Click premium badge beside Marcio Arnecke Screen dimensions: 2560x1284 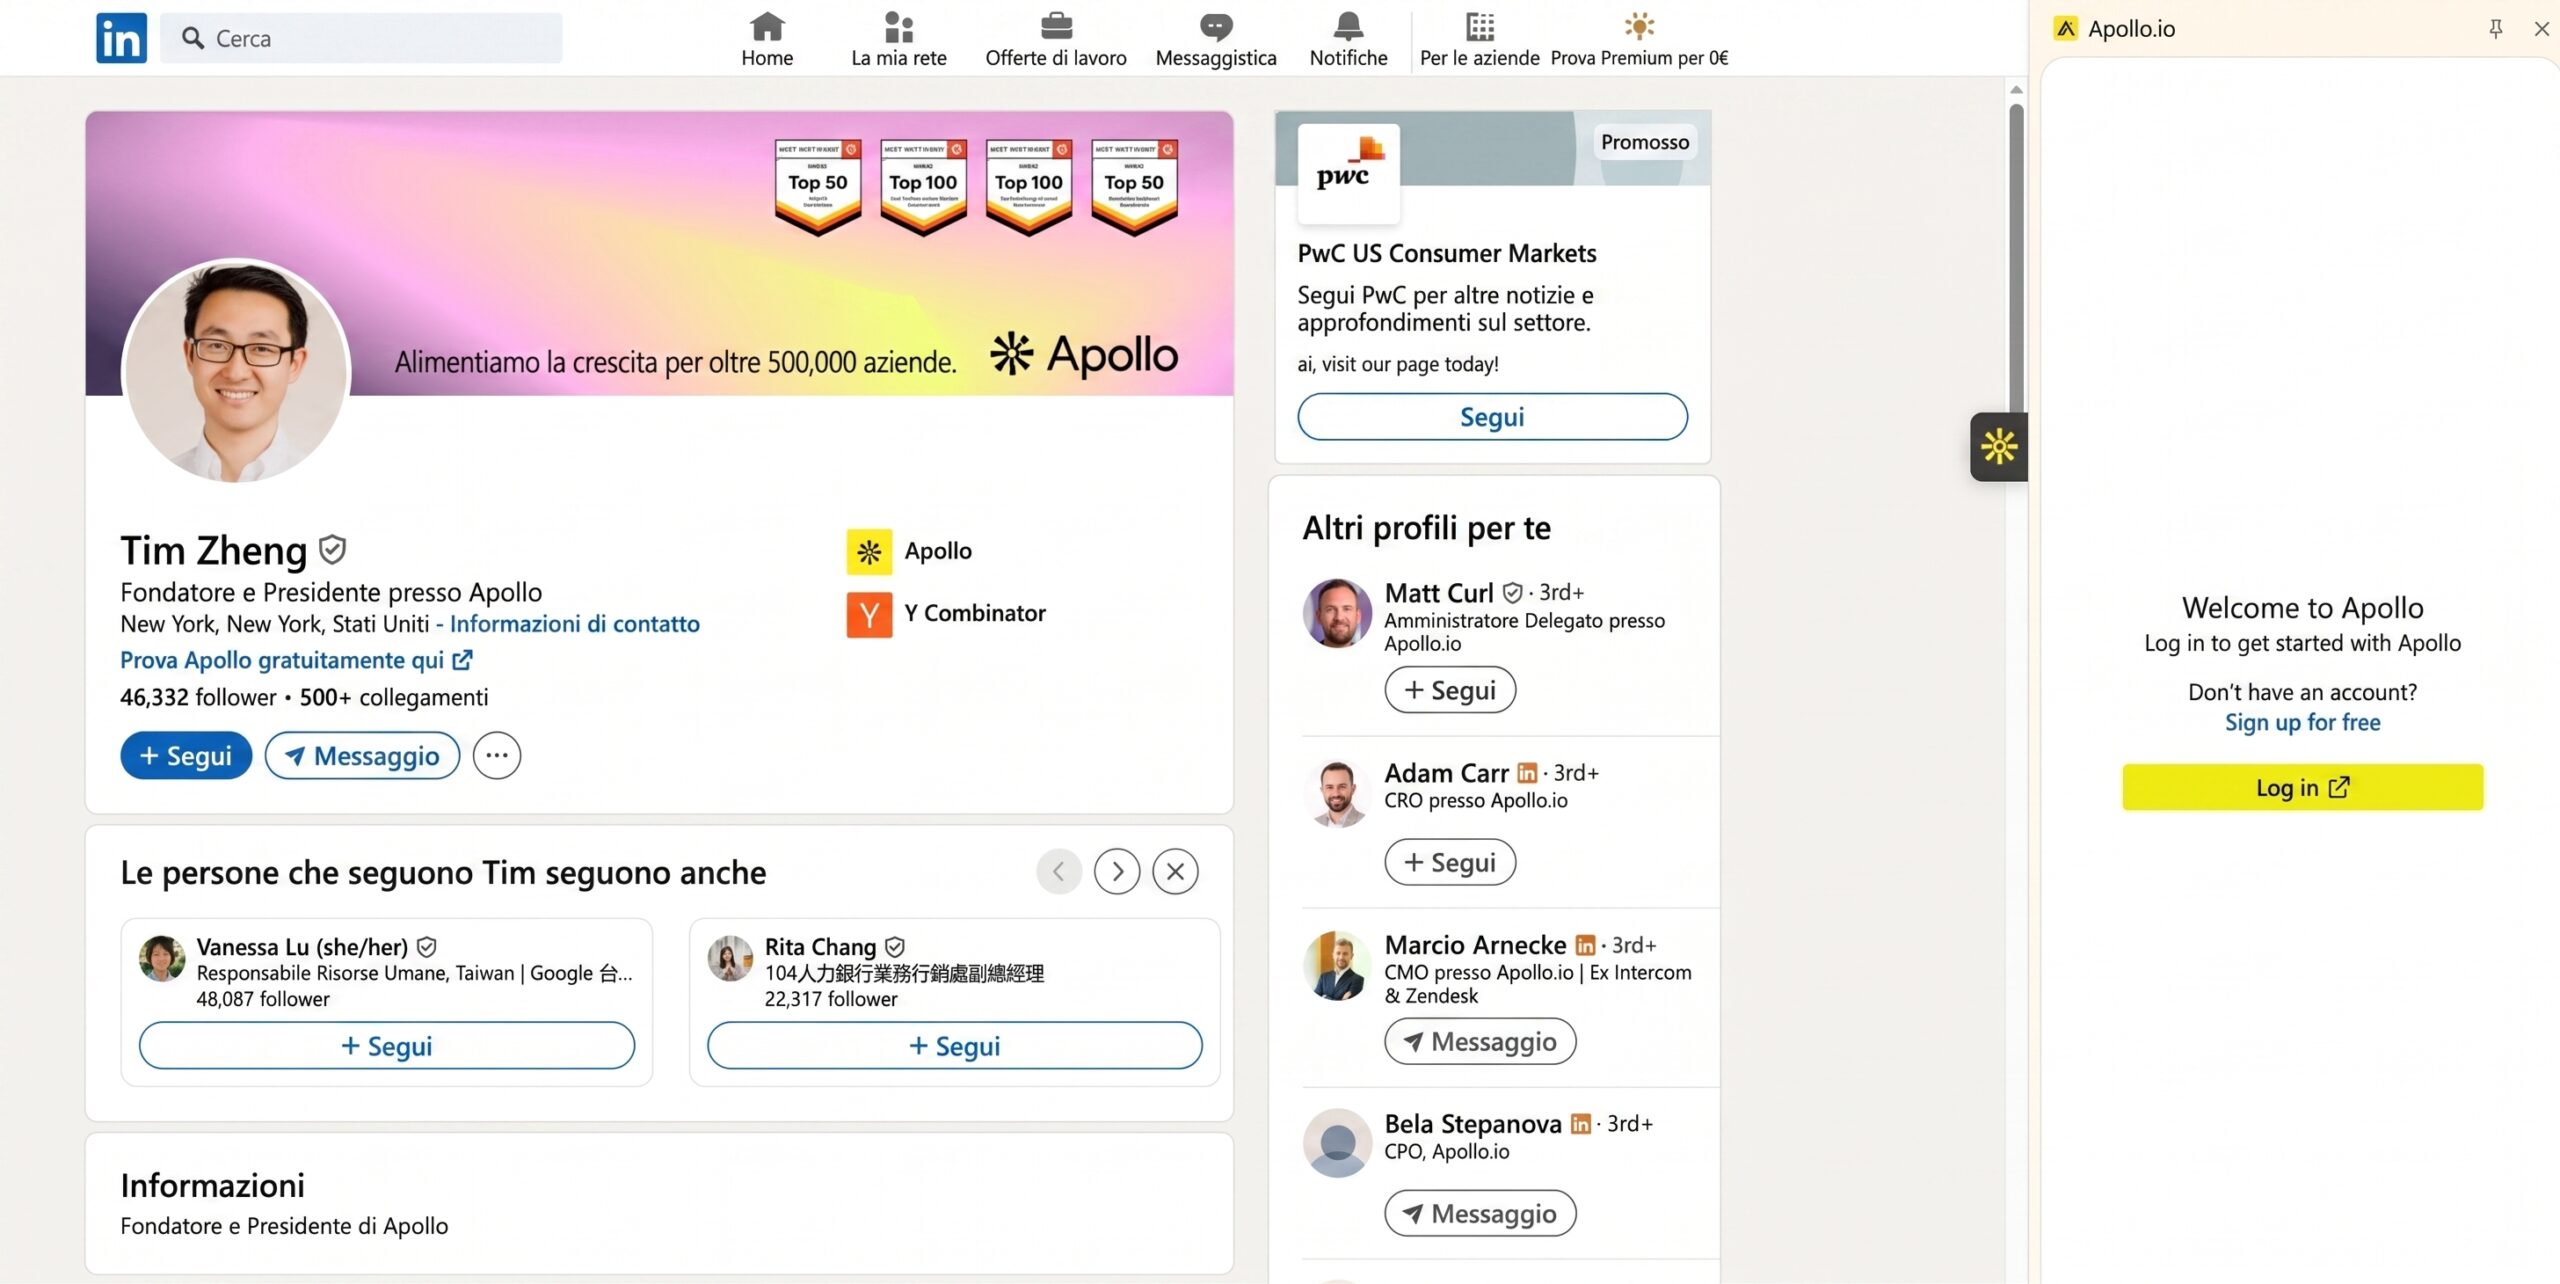(1585, 945)
